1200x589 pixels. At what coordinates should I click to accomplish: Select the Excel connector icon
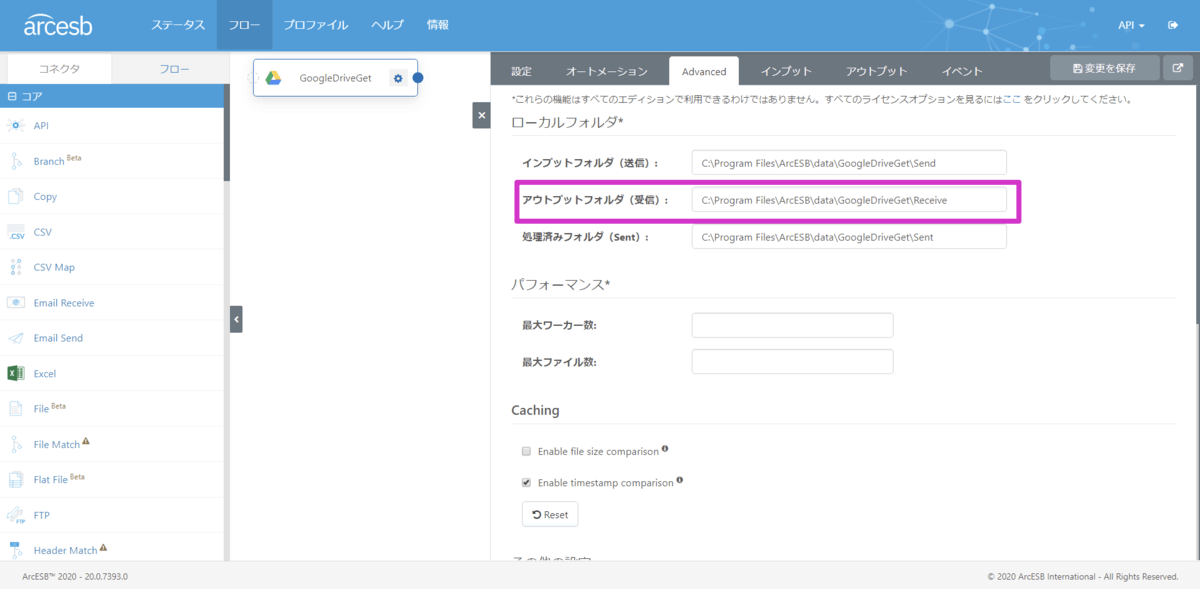click(15, 373)
